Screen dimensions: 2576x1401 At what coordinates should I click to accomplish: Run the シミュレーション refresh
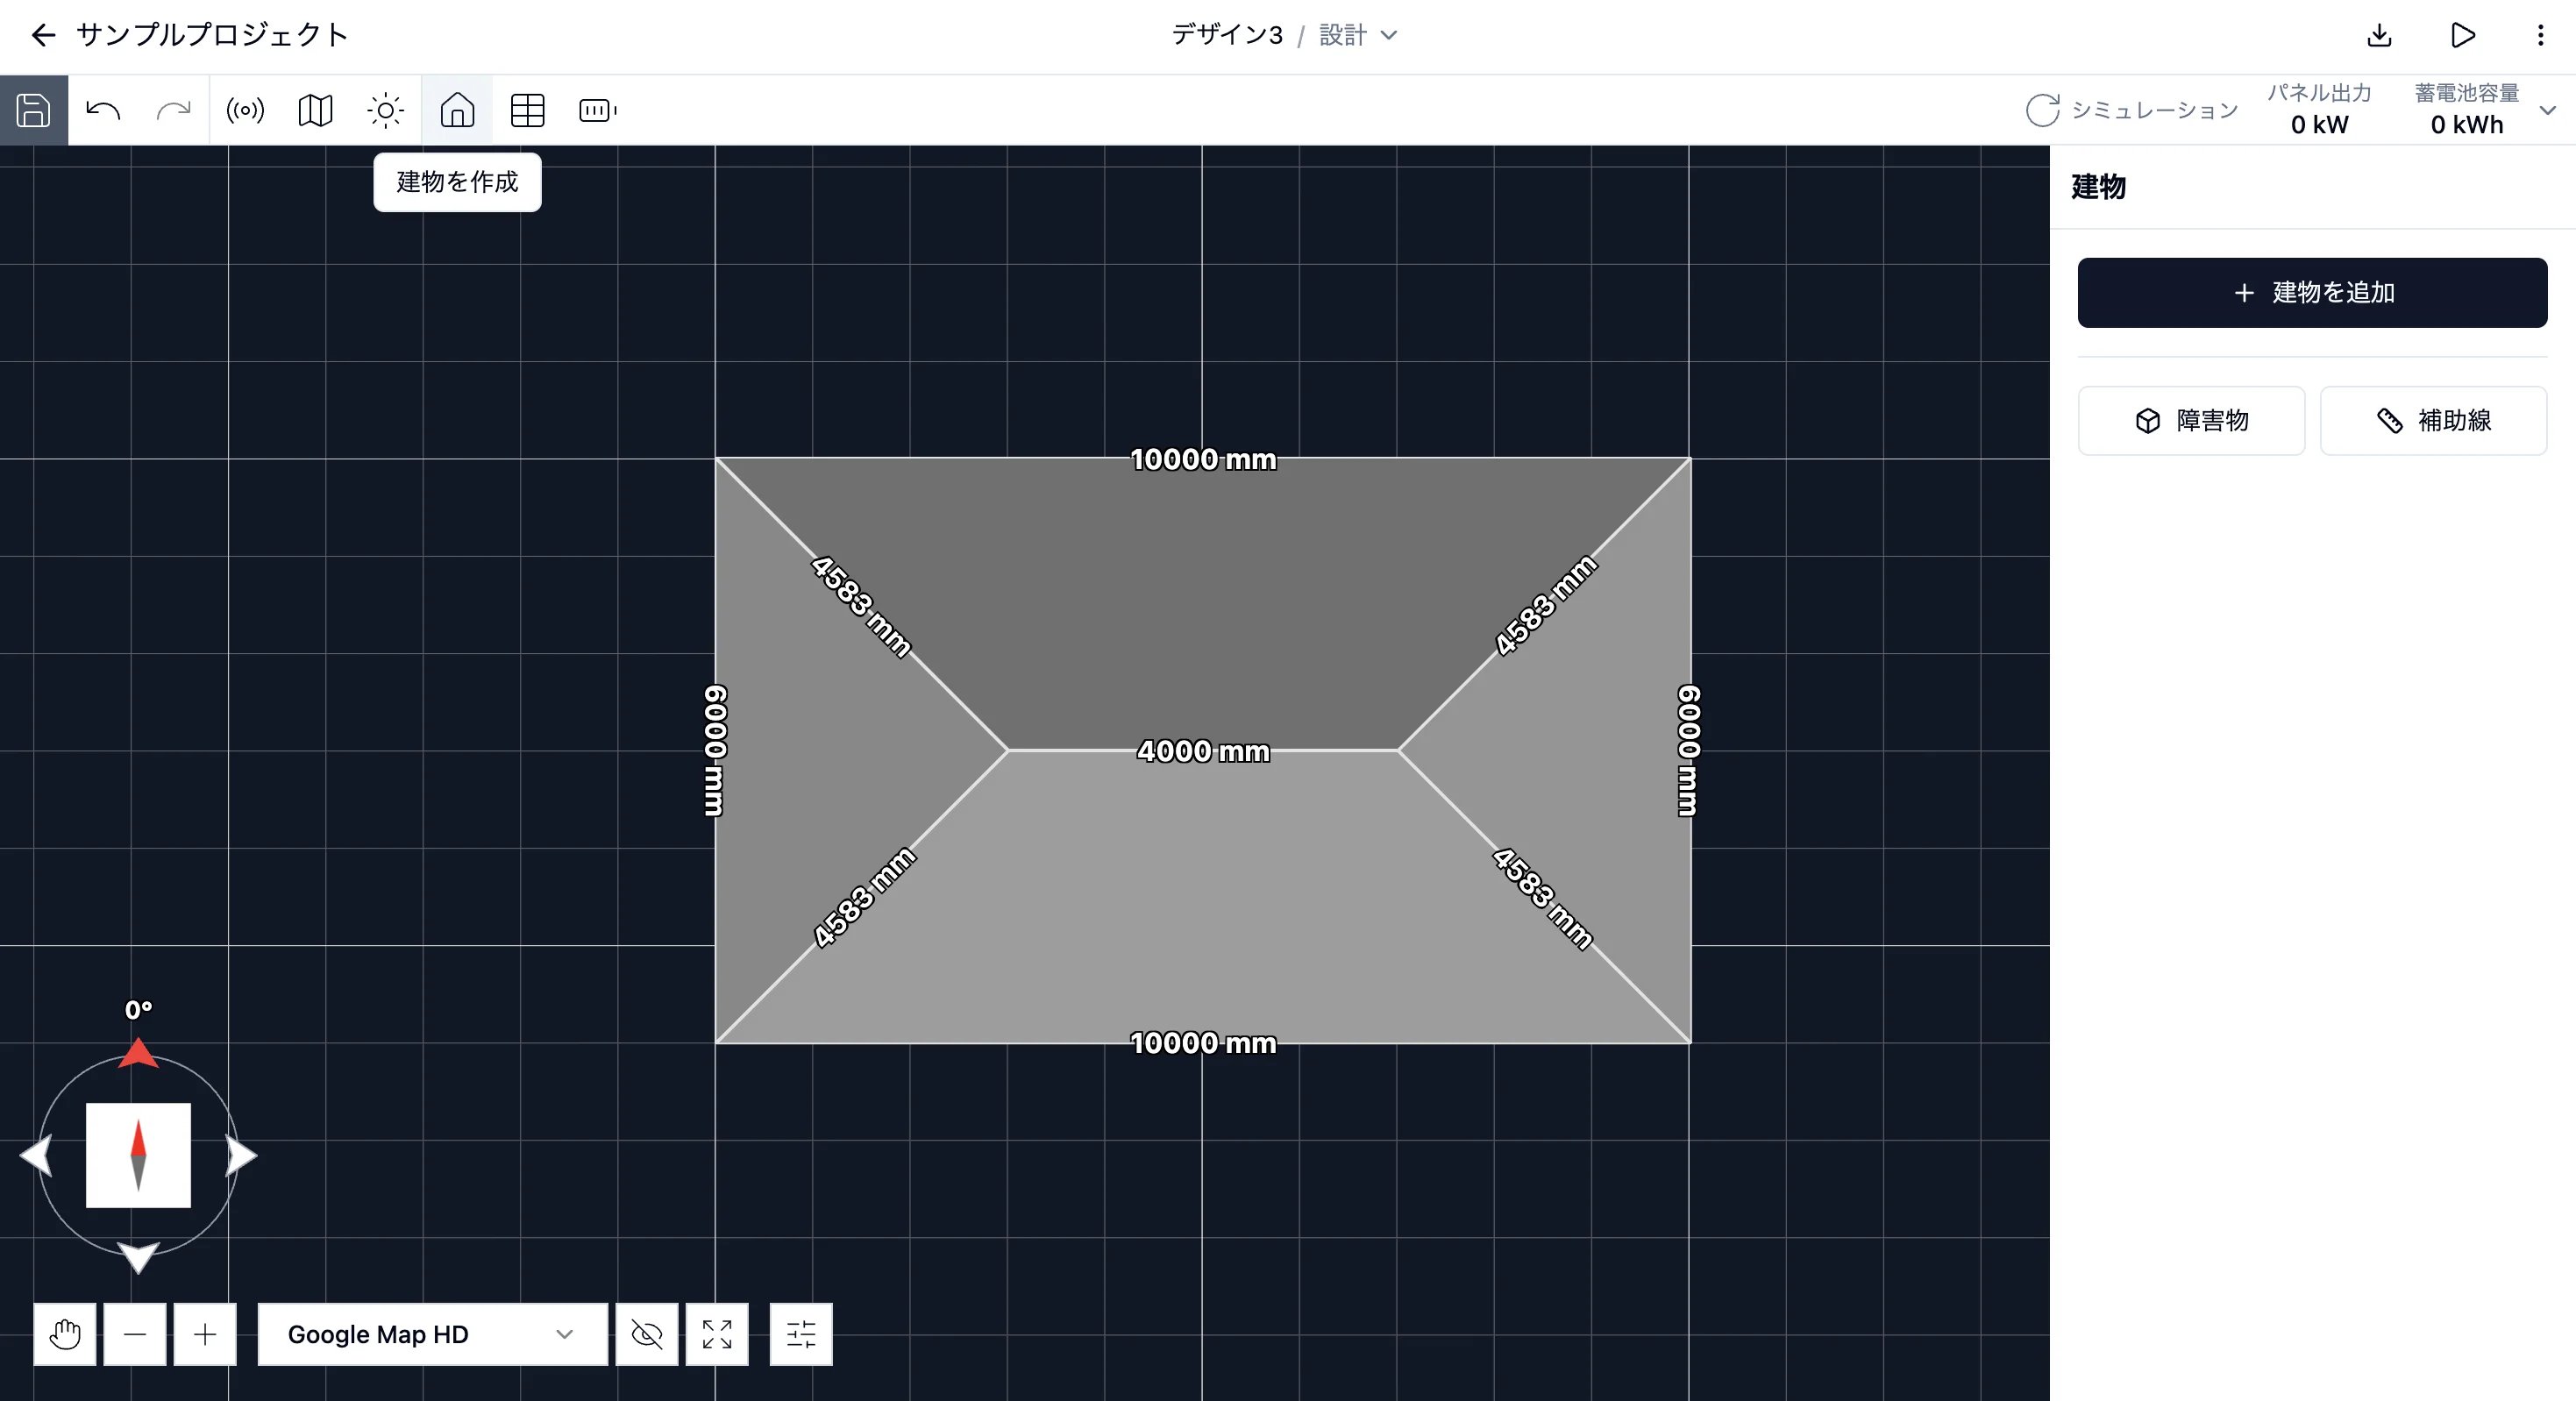pyautogui.click(x=2132, y=110)
